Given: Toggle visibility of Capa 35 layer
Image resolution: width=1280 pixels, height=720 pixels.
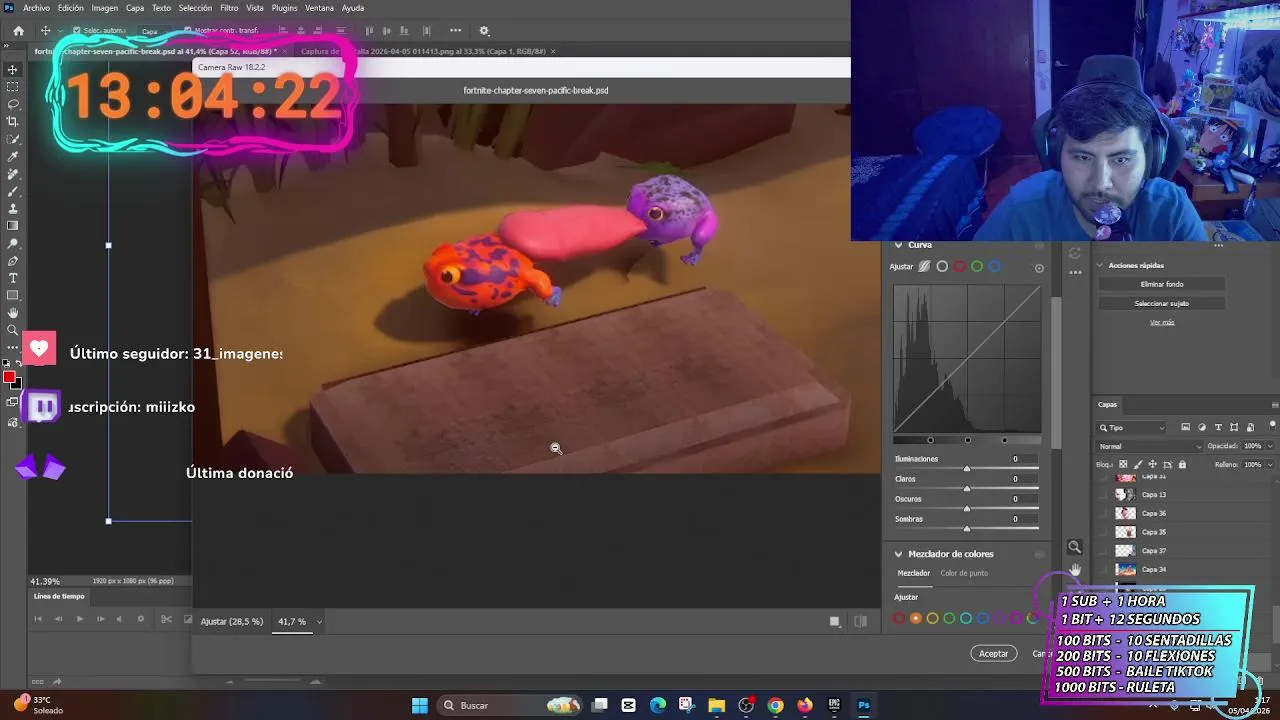Looking at the screenshot, I should pos(1104,532).
